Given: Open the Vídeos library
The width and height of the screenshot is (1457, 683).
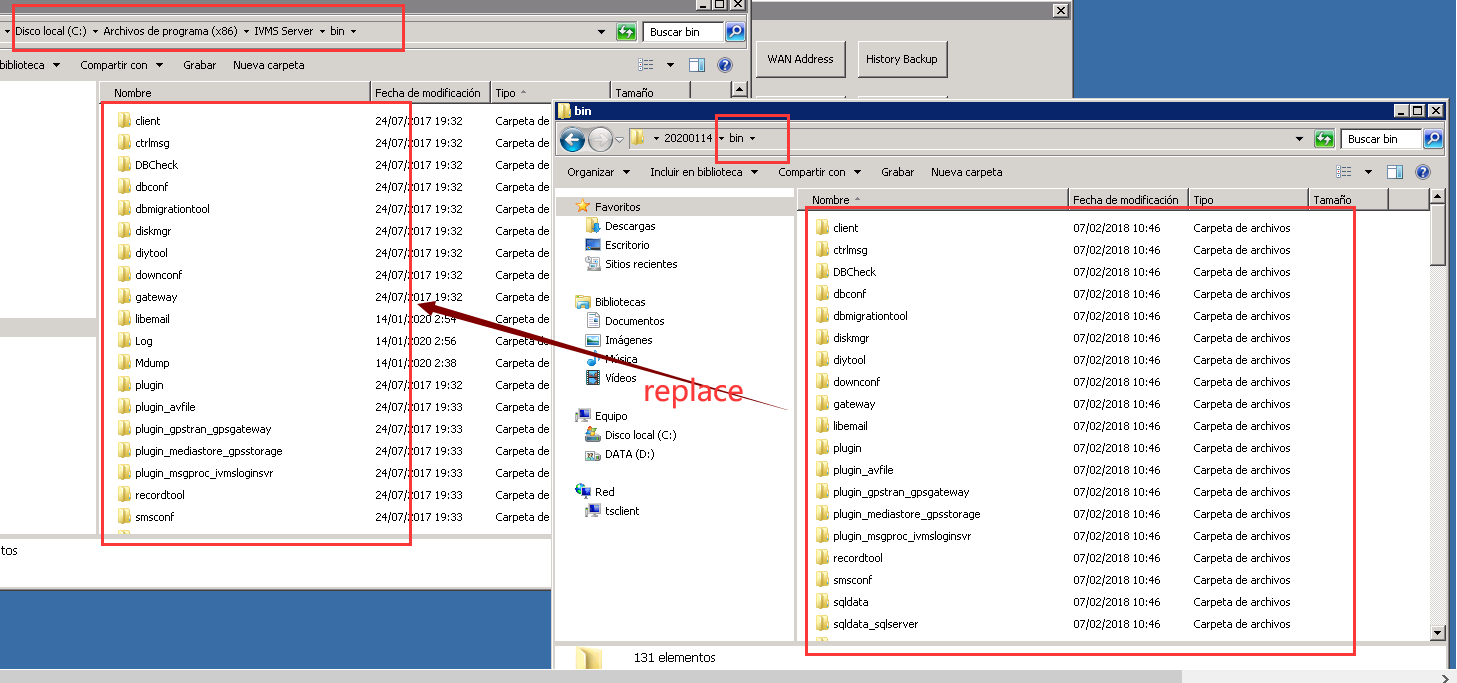Looking at the screenshot, I should point(620,378).
